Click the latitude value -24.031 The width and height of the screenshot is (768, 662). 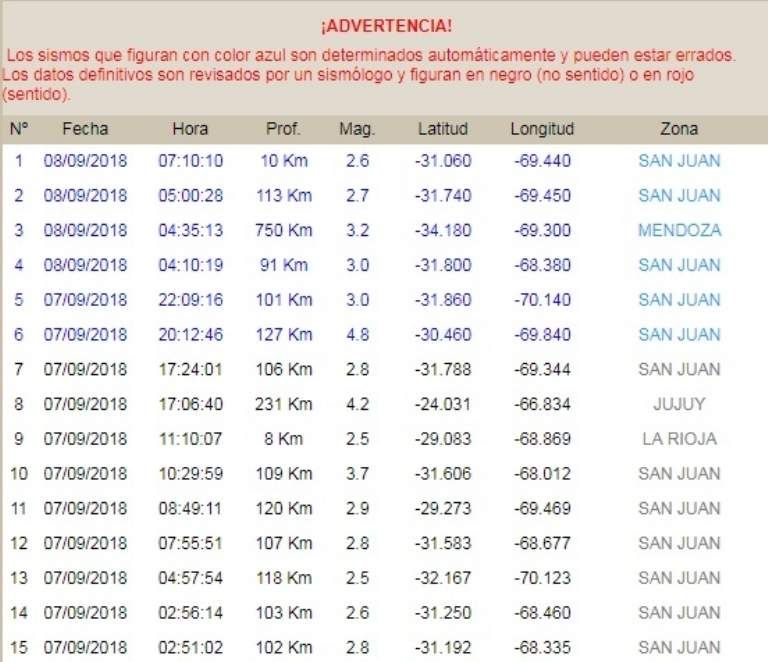point(442,404)
